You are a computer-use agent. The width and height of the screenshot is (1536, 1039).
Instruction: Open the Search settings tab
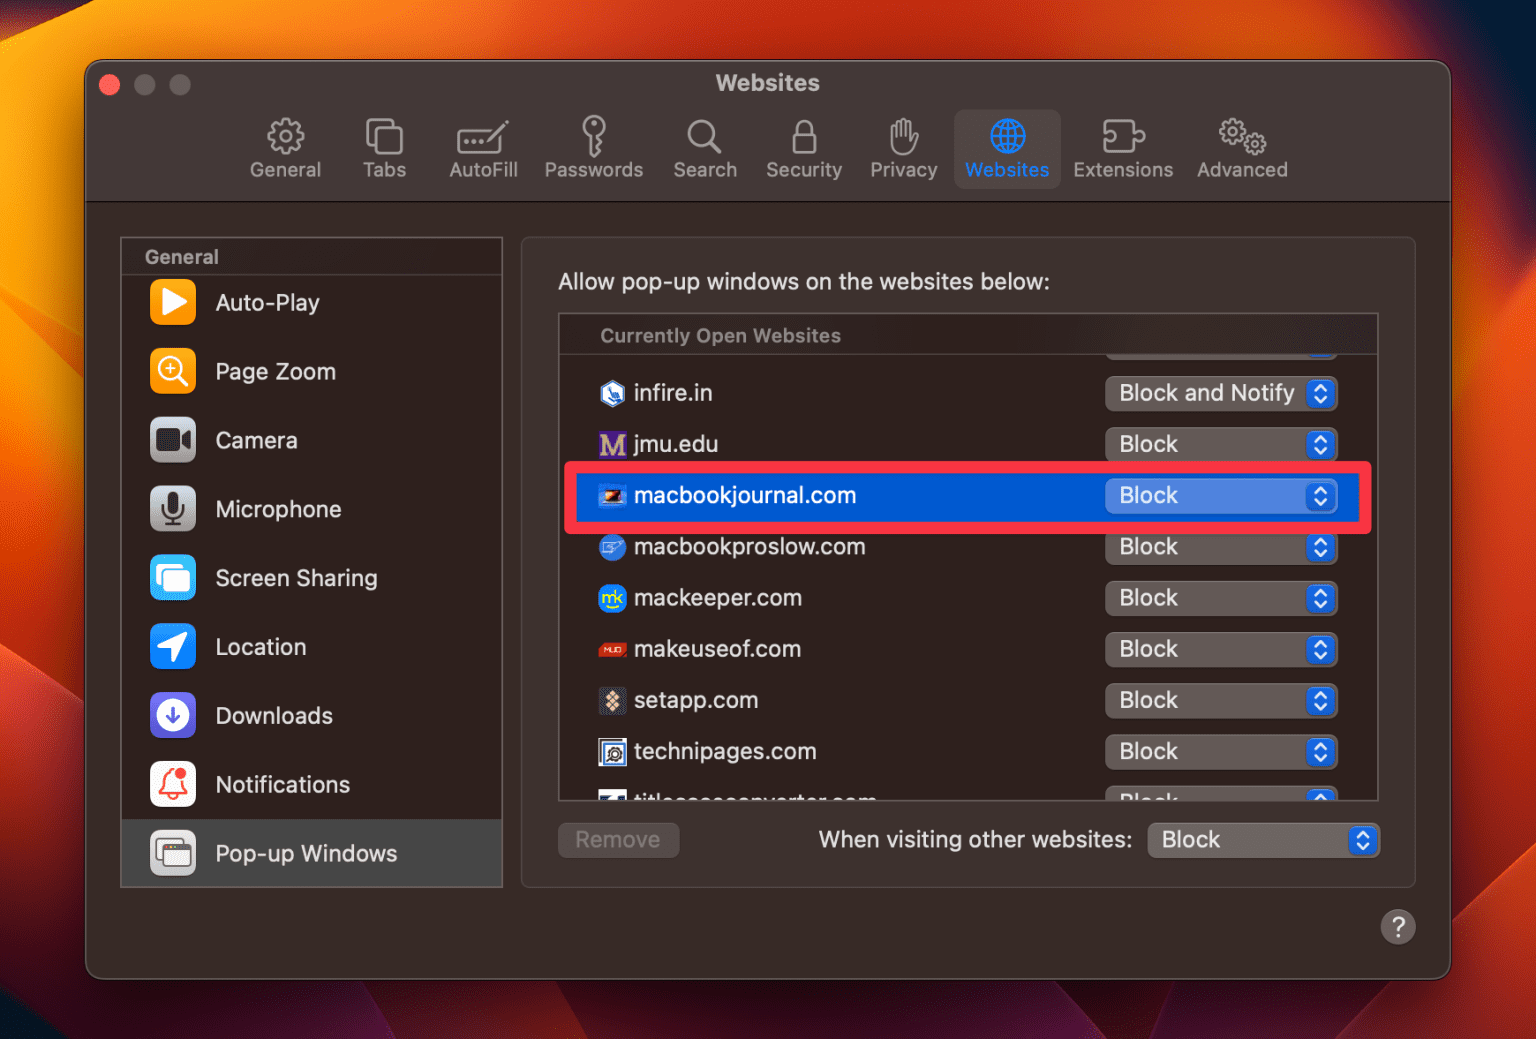click(704, 147)
